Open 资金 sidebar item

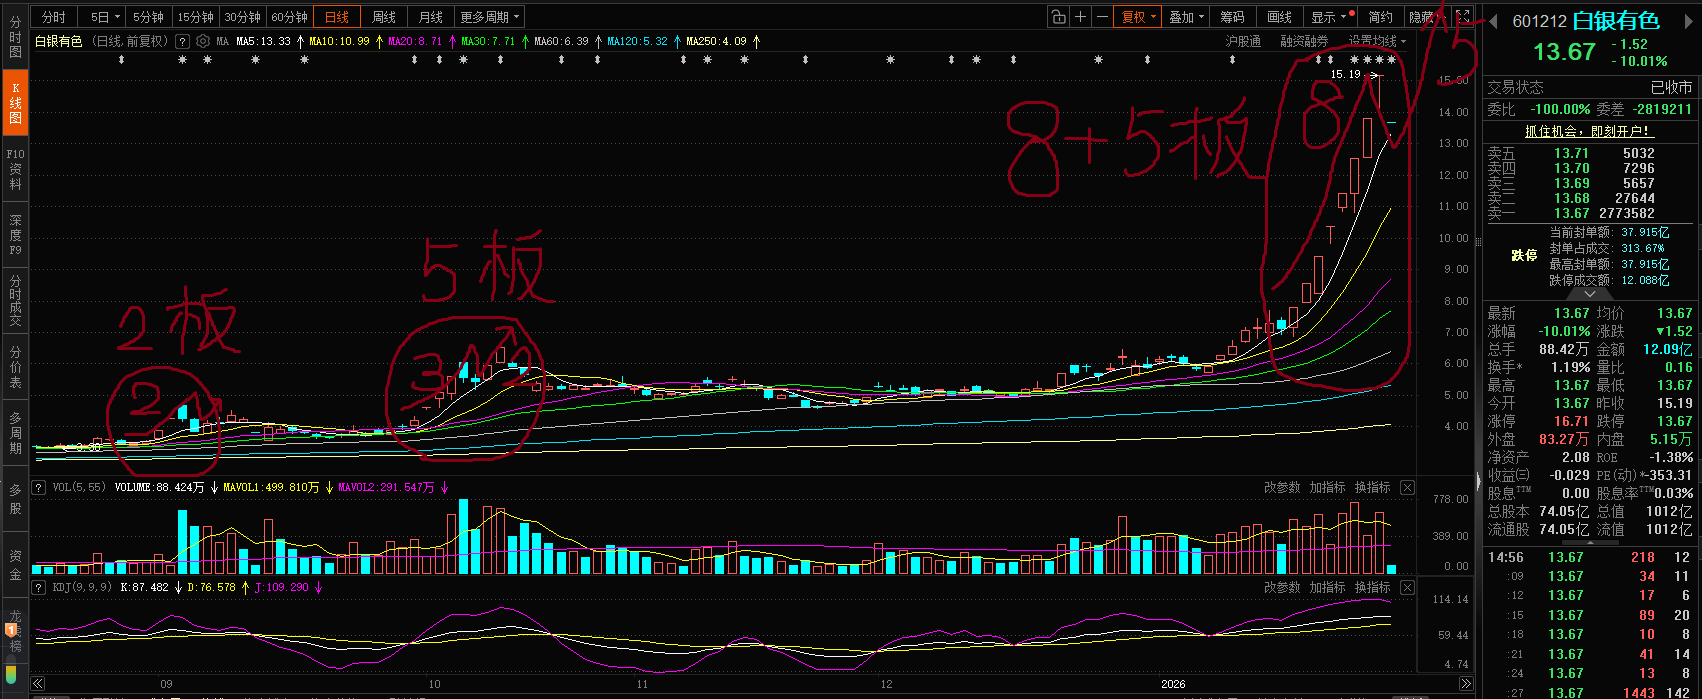pos(15,565)
